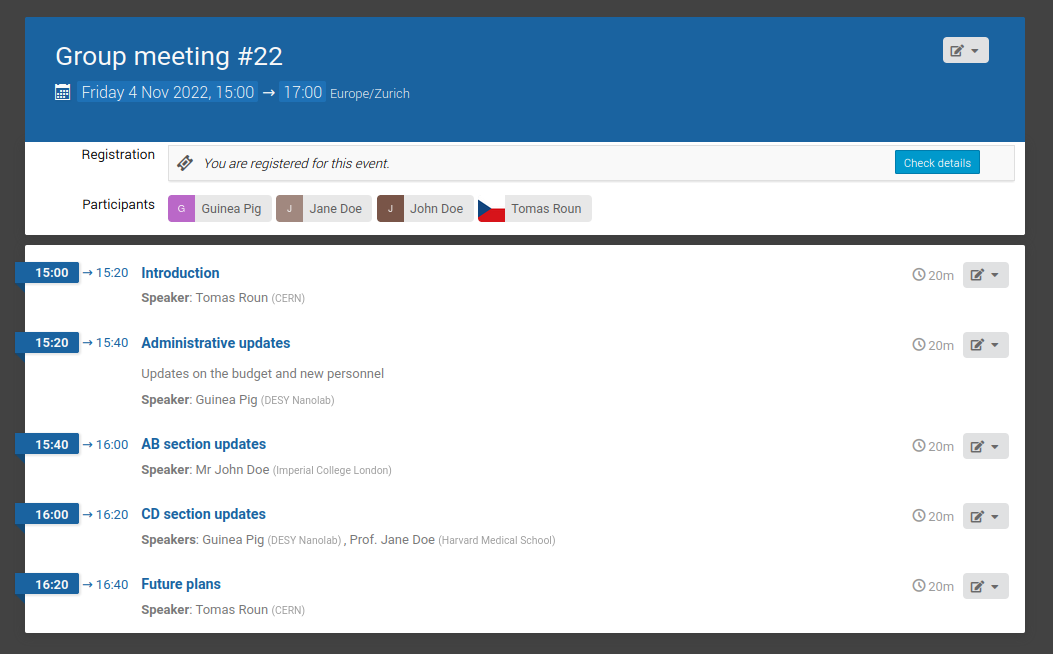Click the Participants label

click(x=118, y=204)
